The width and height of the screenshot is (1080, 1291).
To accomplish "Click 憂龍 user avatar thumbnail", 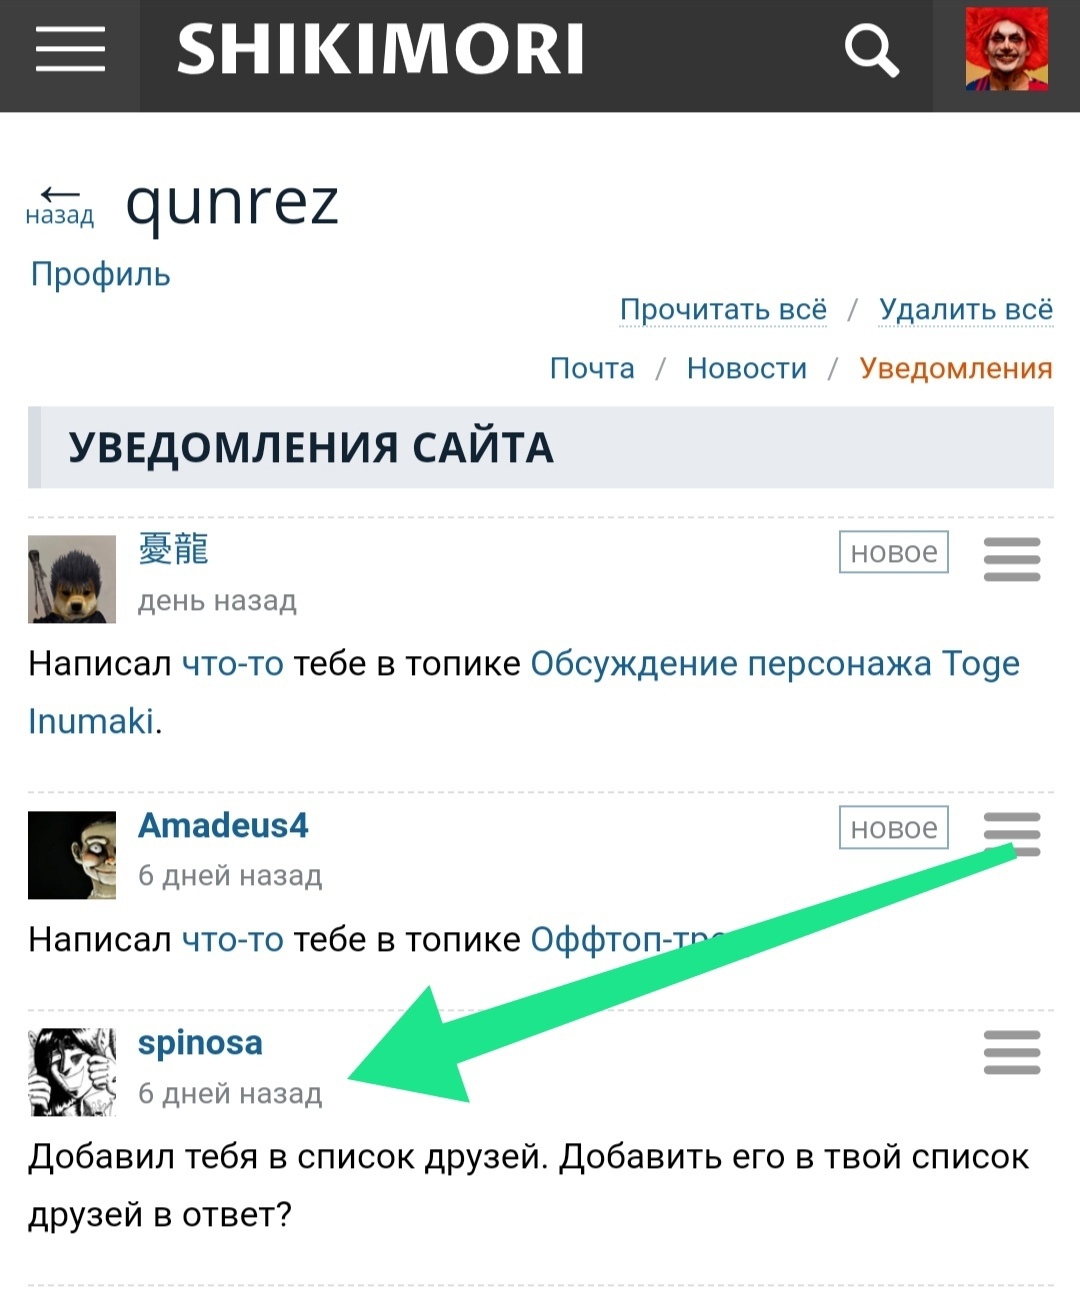I will coord(72,579).
